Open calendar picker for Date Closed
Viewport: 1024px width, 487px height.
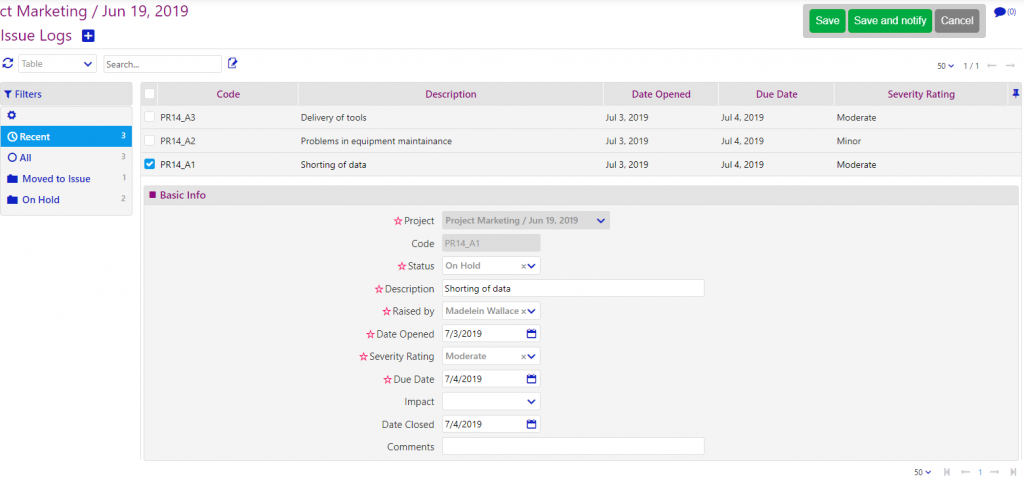pos(532,424)
